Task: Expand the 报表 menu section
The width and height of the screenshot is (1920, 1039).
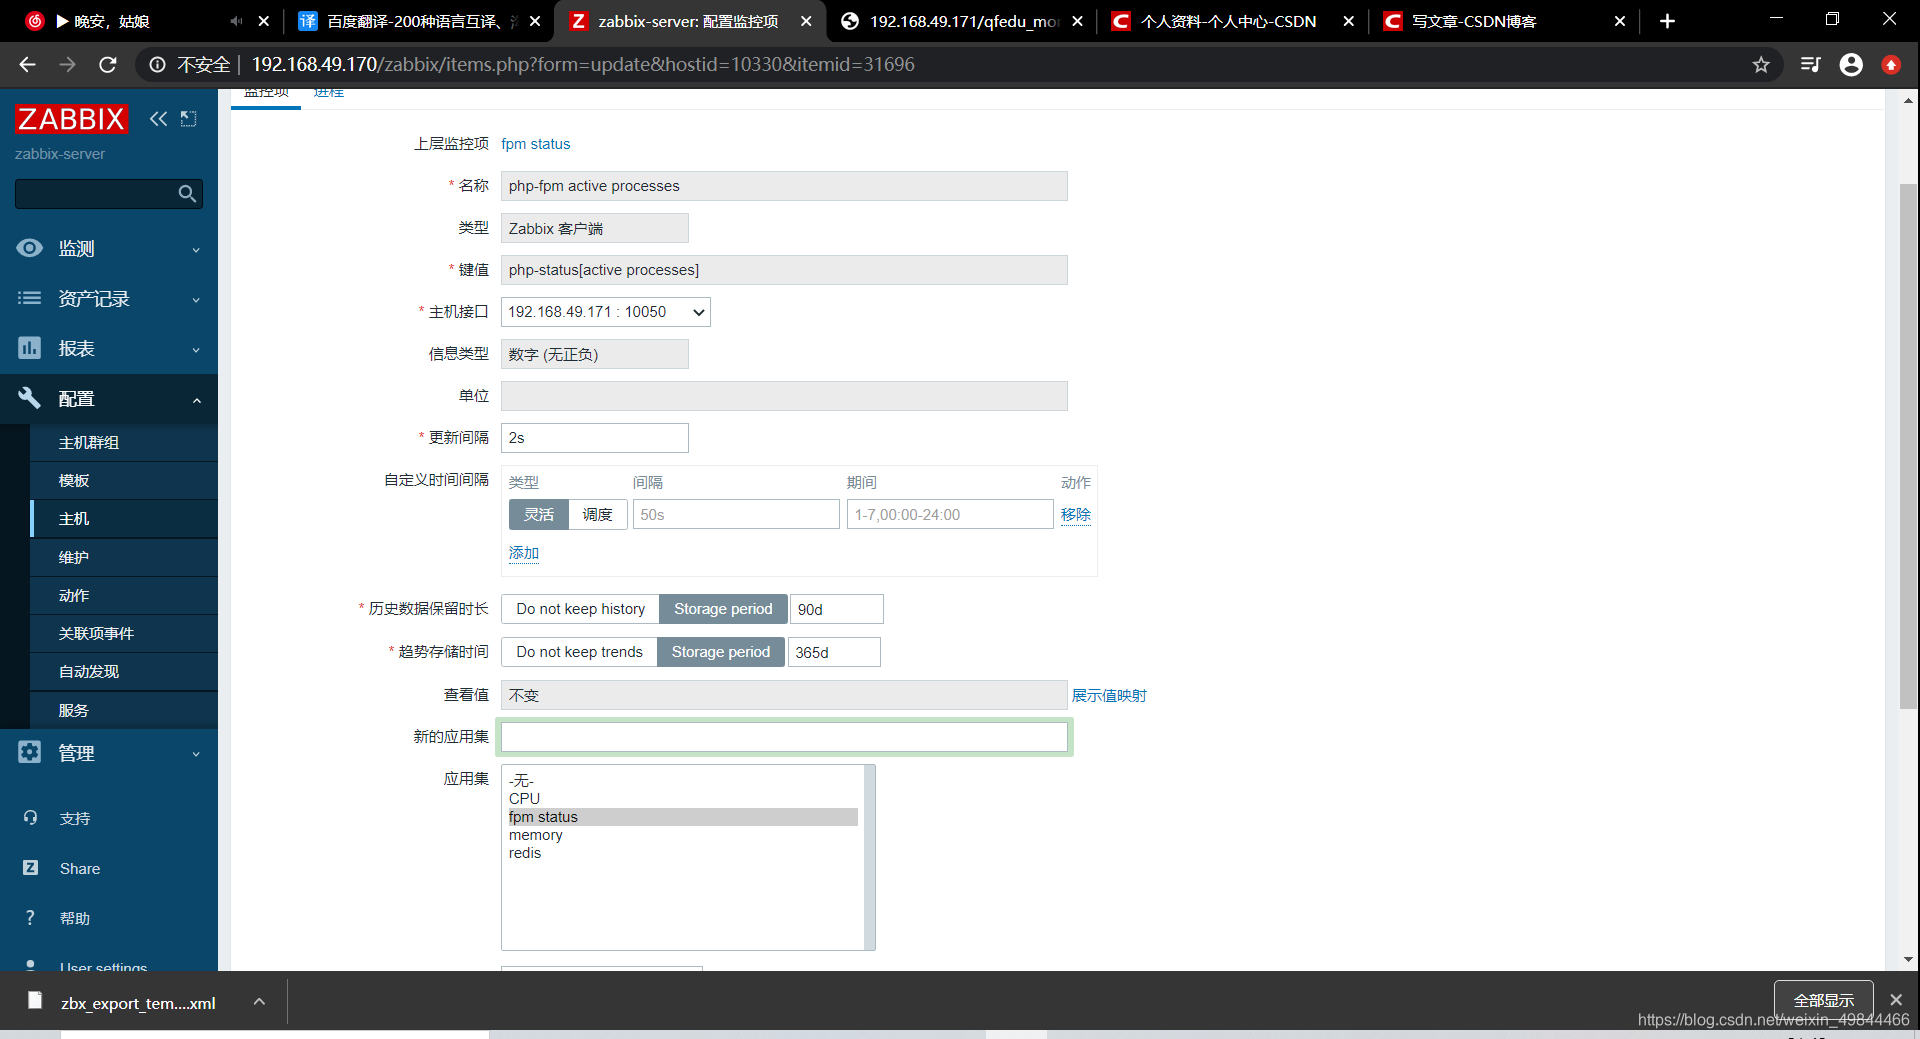Action: point(196,350)
